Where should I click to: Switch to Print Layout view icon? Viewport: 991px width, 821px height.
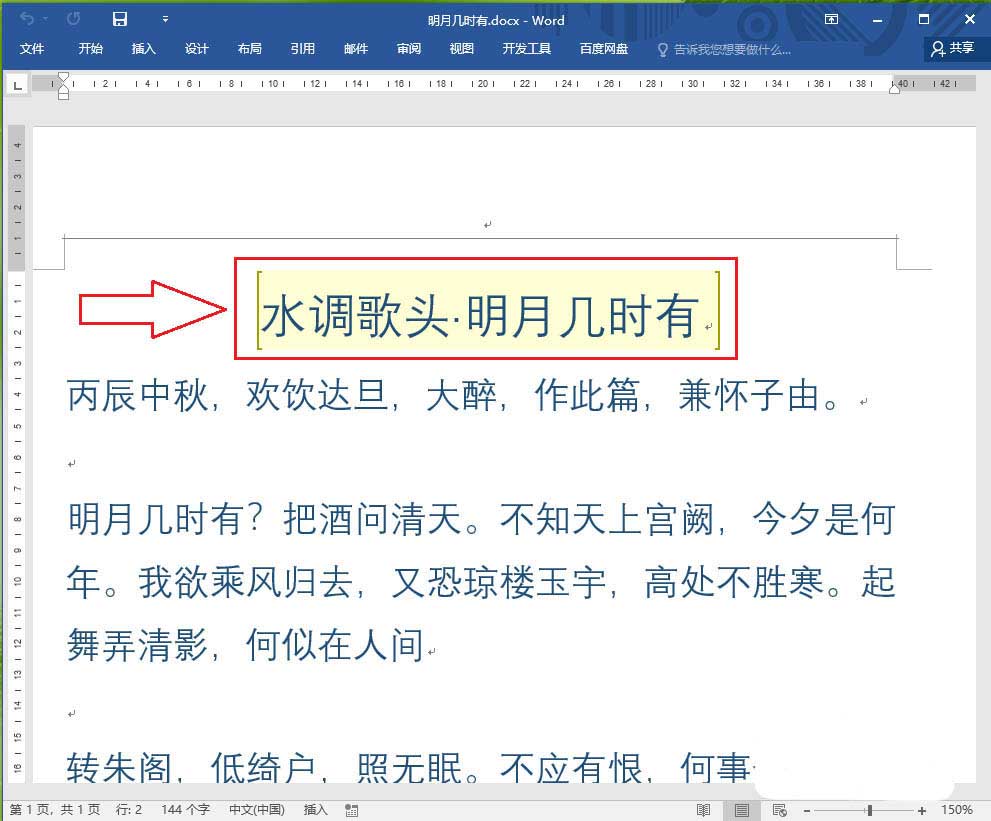tap(742, 810)
